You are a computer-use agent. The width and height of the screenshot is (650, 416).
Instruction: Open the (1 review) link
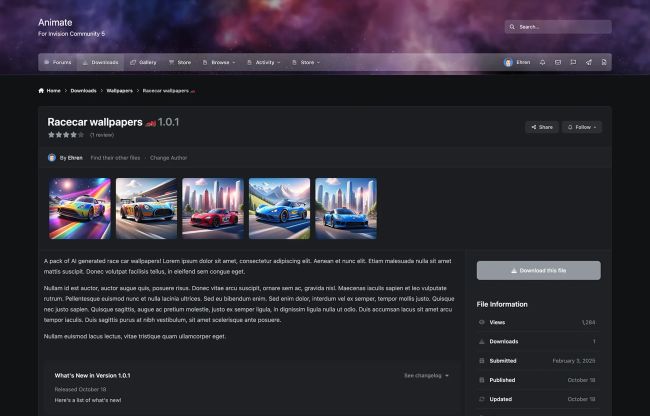click(x=102, y=135)
